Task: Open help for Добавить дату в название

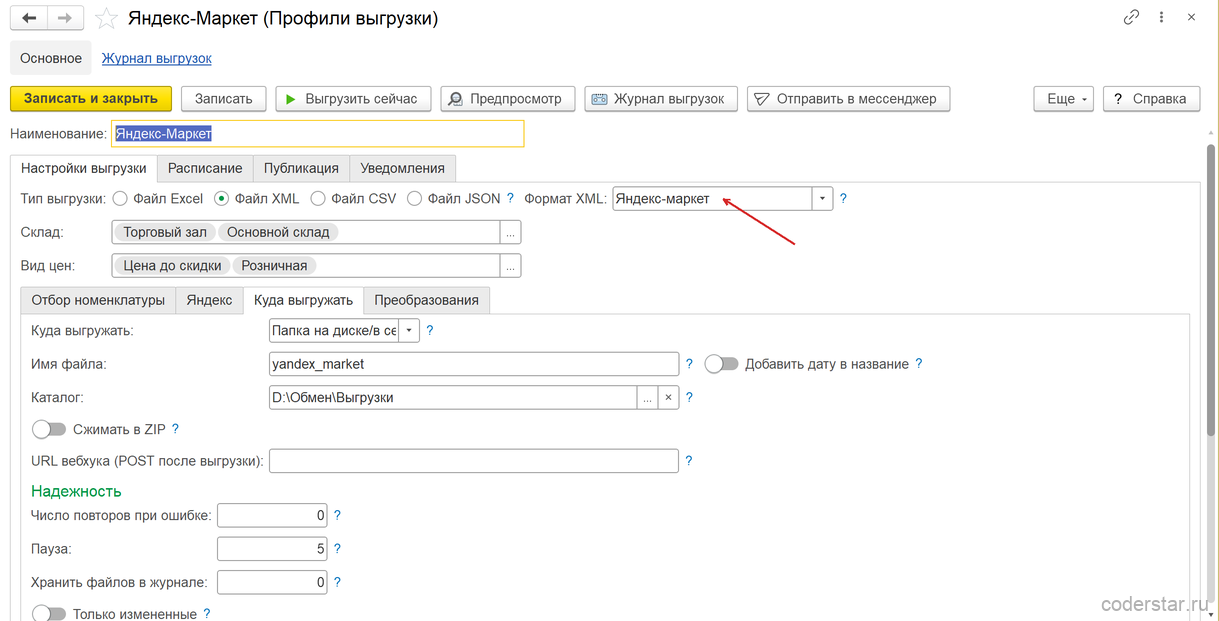Action: coord(918,364)
